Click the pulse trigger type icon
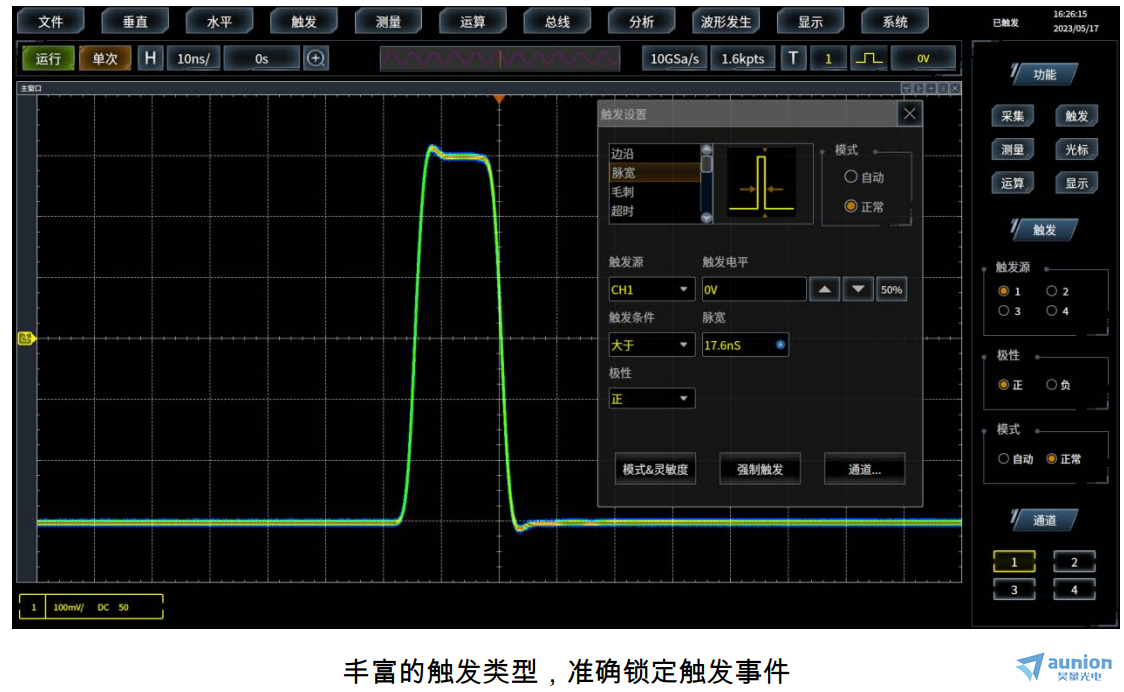 tap(868, 59)
